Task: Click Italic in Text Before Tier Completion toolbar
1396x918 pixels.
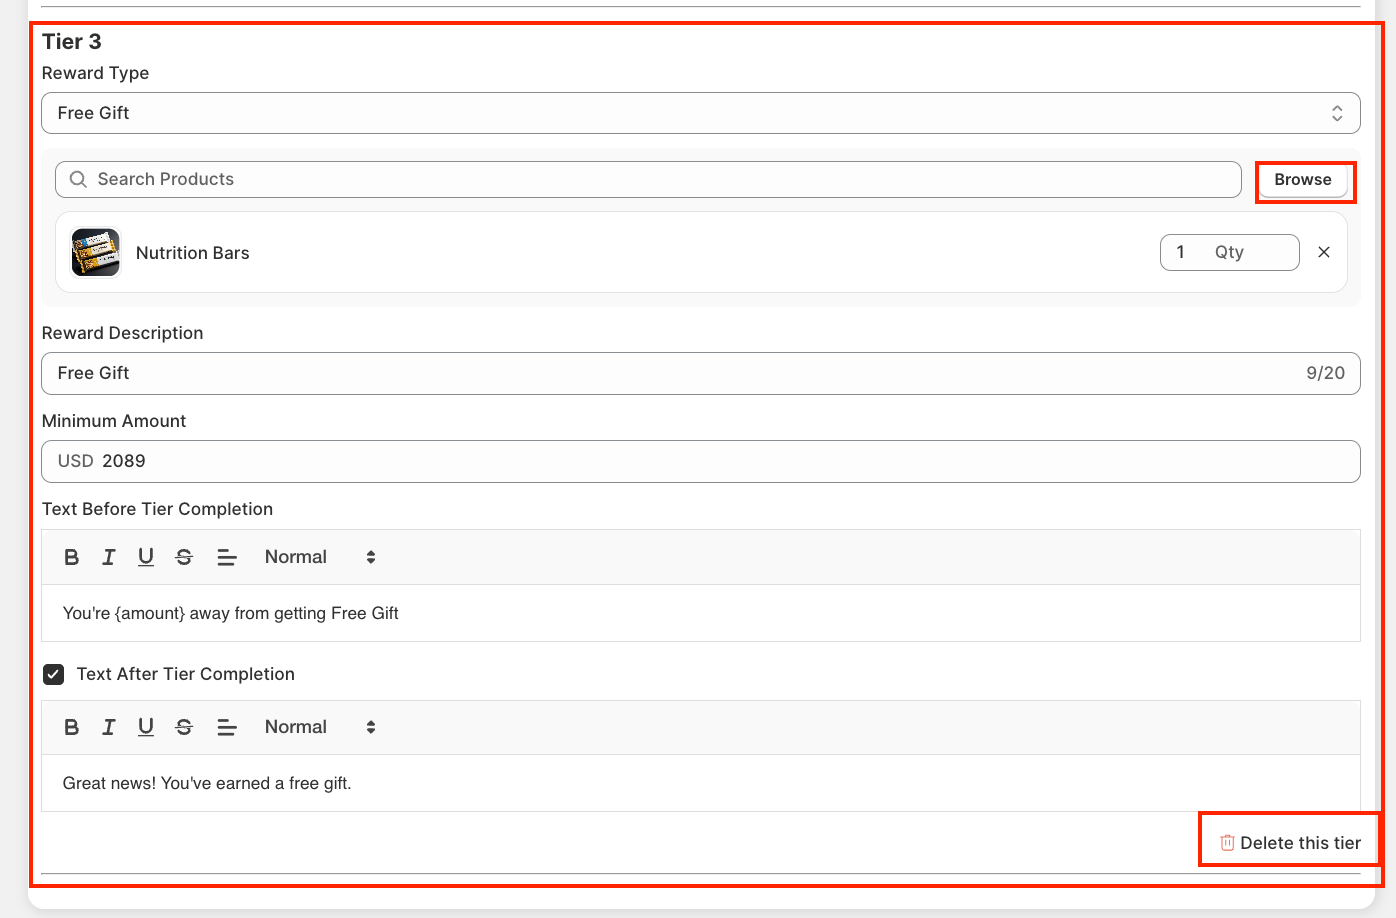Action: [x=109, y=557]
